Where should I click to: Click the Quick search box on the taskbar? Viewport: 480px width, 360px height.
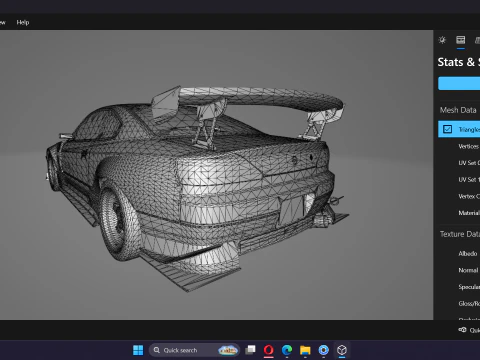pos(194,350)
